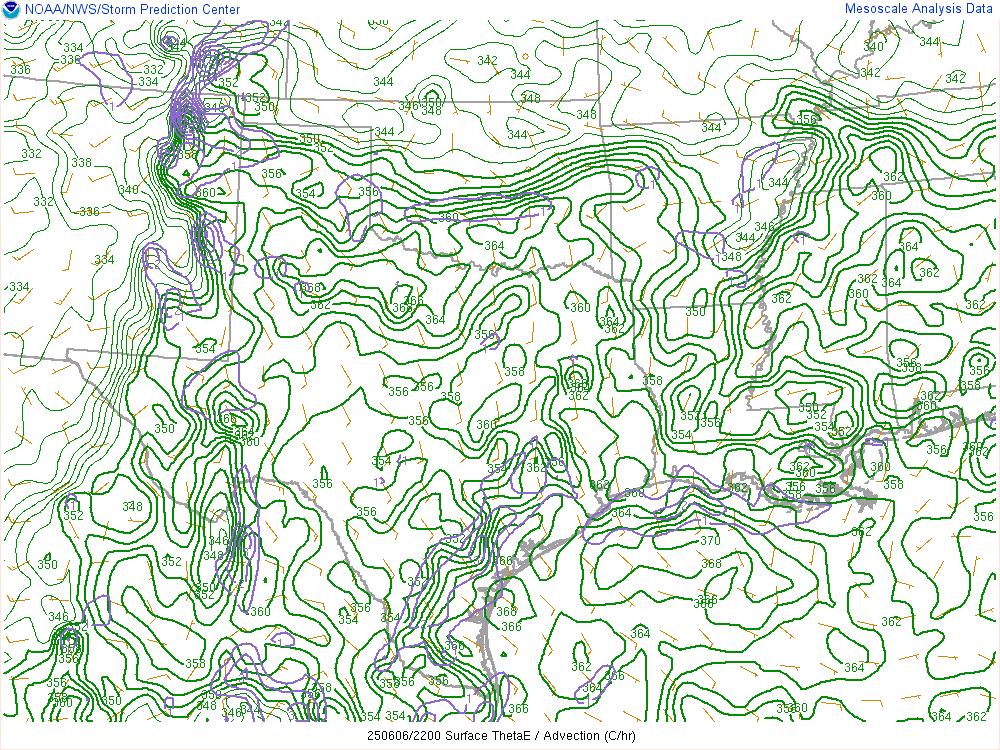Click the 370 theta-e contour label
1000x750 pixels.
click(x=710, y=541)
